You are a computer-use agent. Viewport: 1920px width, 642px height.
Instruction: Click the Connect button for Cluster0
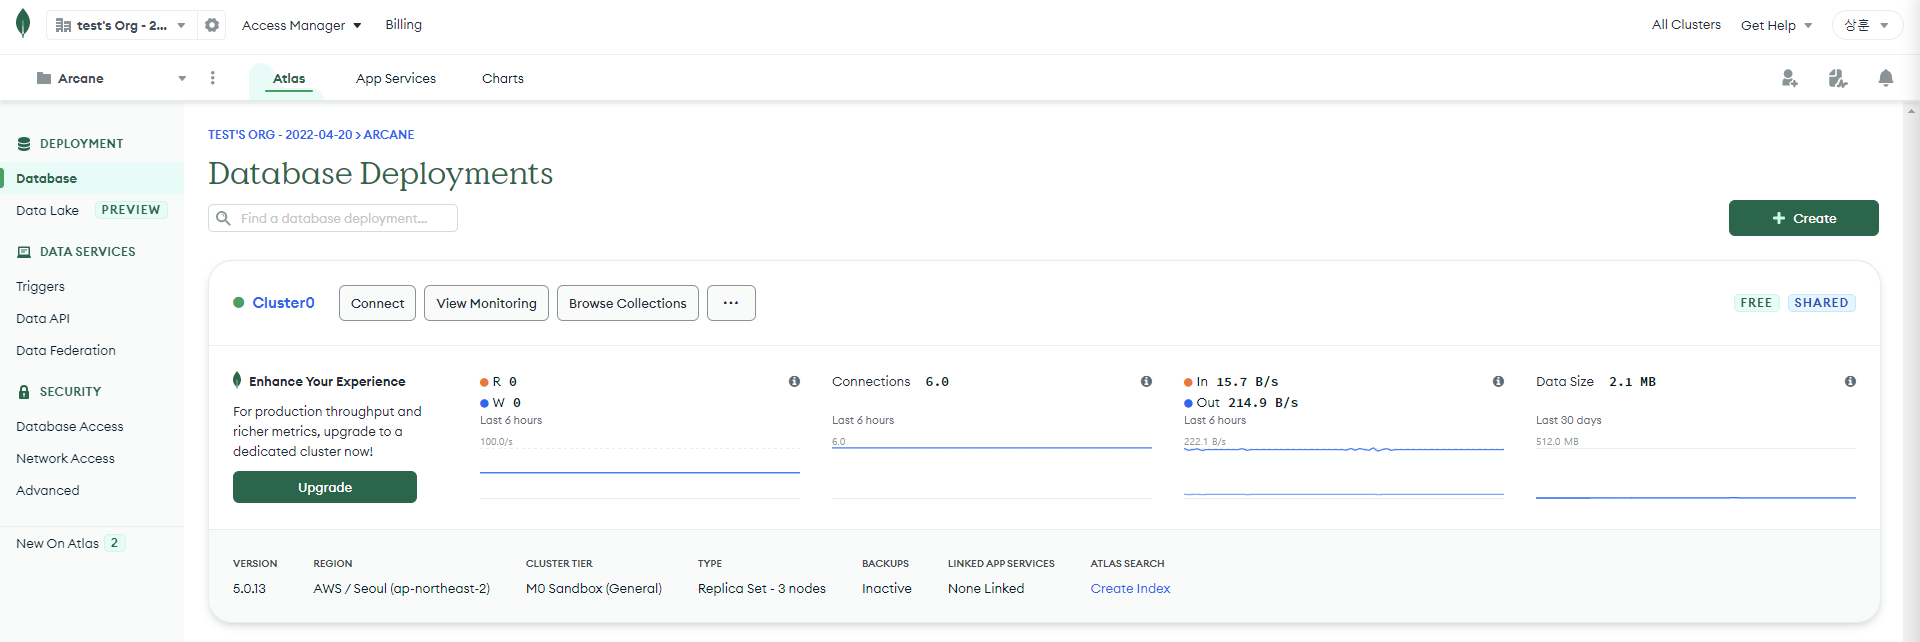pyautogui.click(x=377, y=303)
